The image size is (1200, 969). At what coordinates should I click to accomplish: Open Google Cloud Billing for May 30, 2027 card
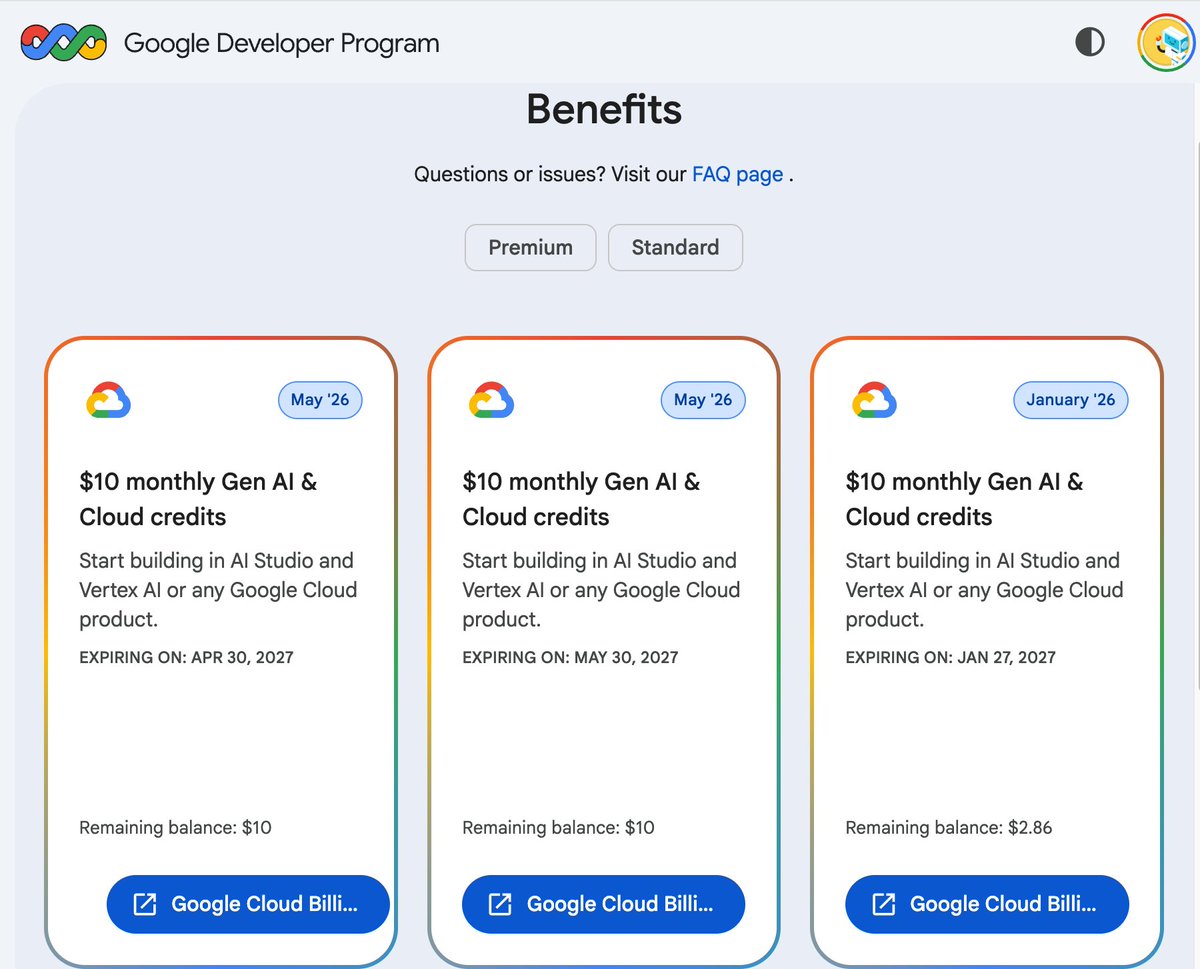603,904
